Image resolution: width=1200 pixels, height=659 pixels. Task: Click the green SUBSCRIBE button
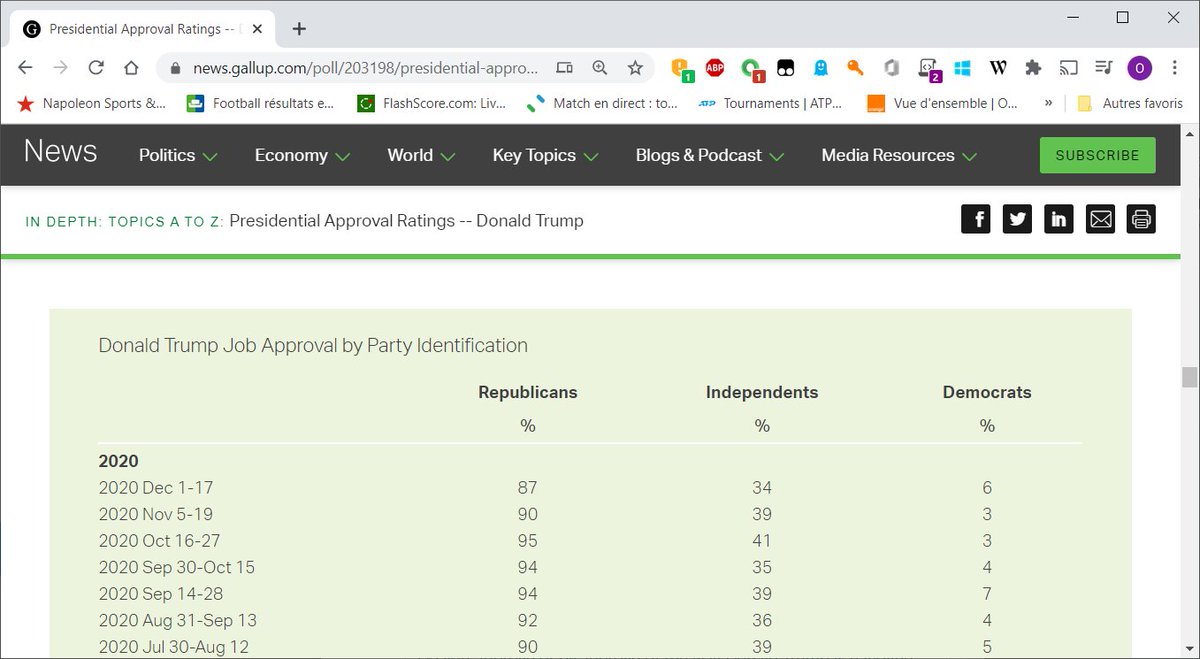pyautogui.click(x=1097, y=155)
